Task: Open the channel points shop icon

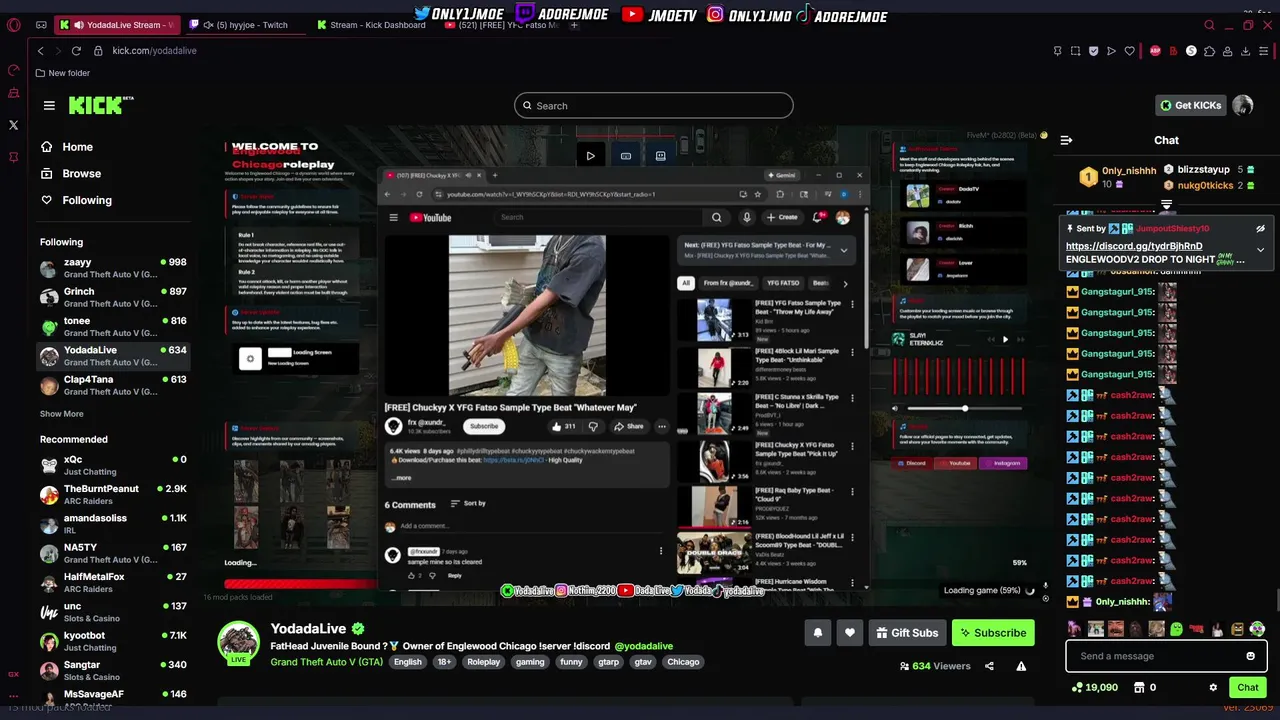Action: pyautogui.click(x=1138, y=688)
